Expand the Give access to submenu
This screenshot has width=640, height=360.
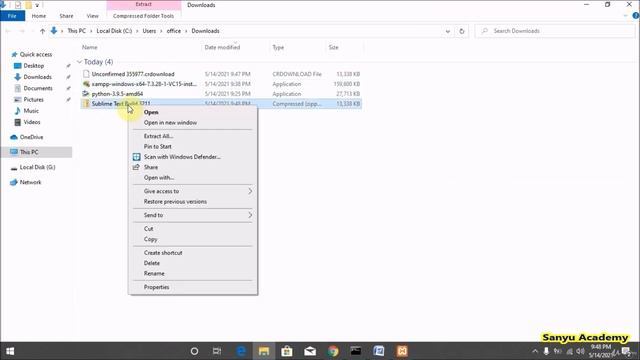click(x=193, y=191)
